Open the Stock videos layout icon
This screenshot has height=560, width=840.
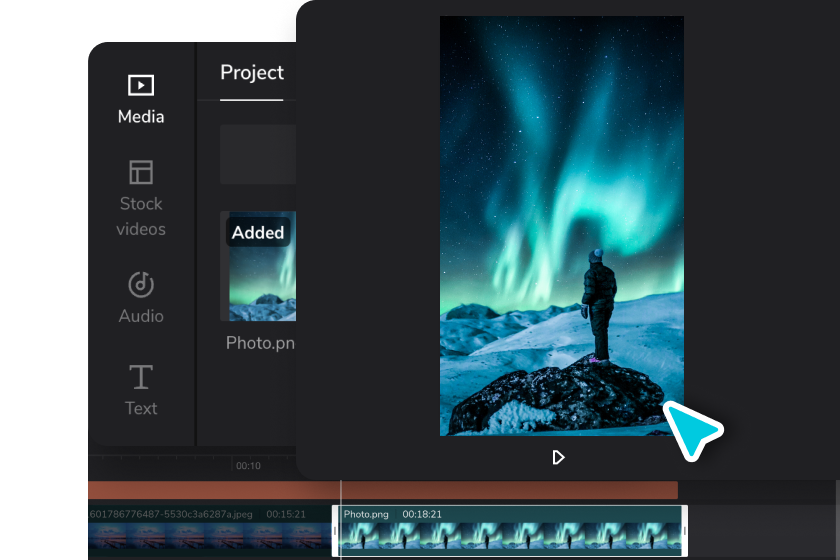141,172
